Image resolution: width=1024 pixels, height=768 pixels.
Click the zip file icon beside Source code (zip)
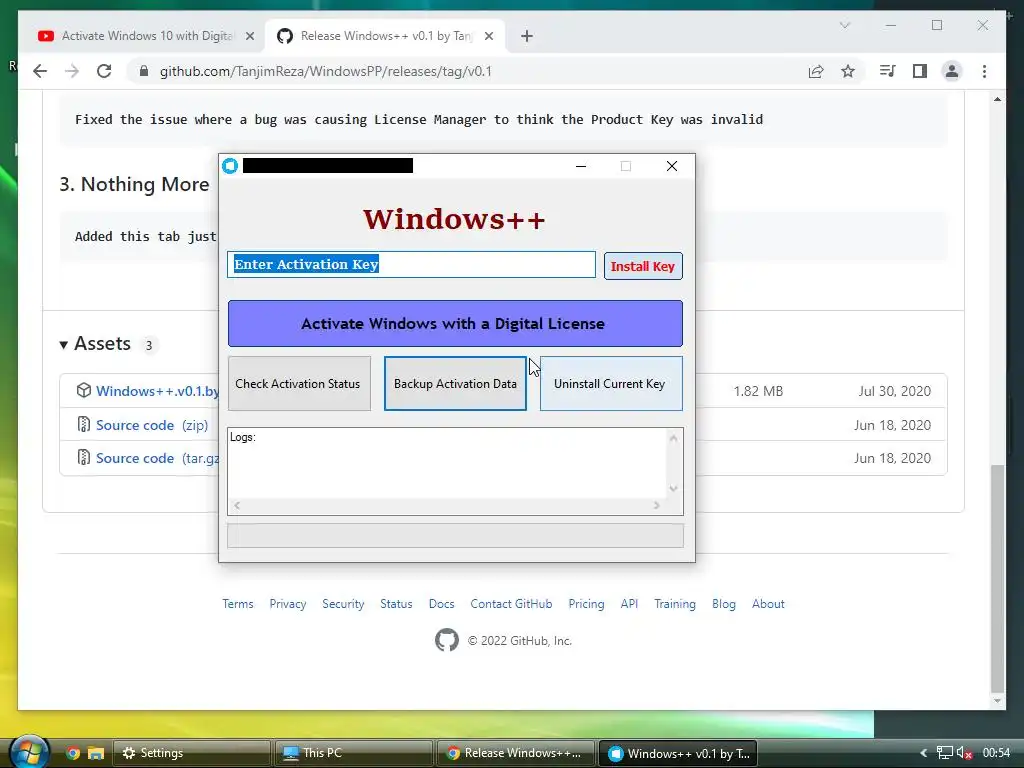[x=84, y=424]
